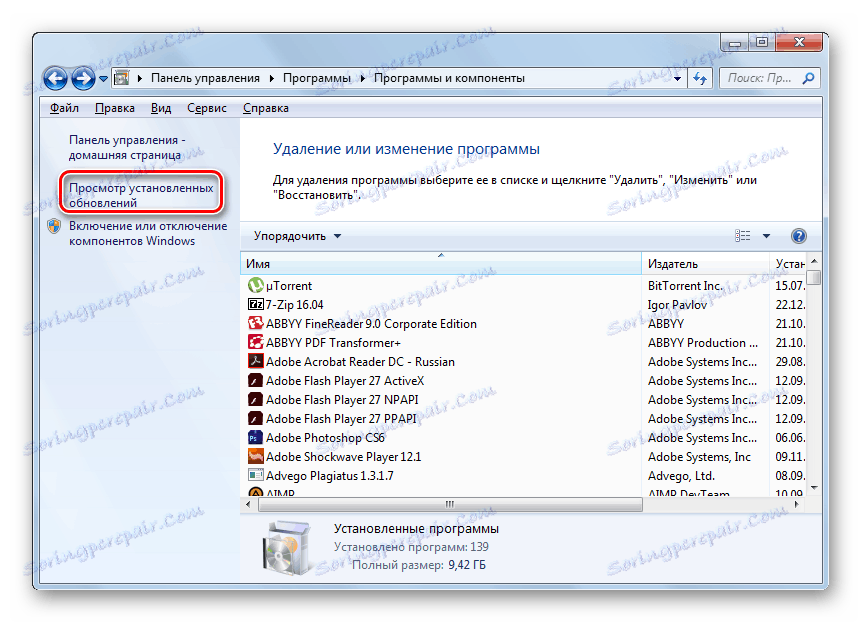Sort by the Установлено date column header

[788, 263]
